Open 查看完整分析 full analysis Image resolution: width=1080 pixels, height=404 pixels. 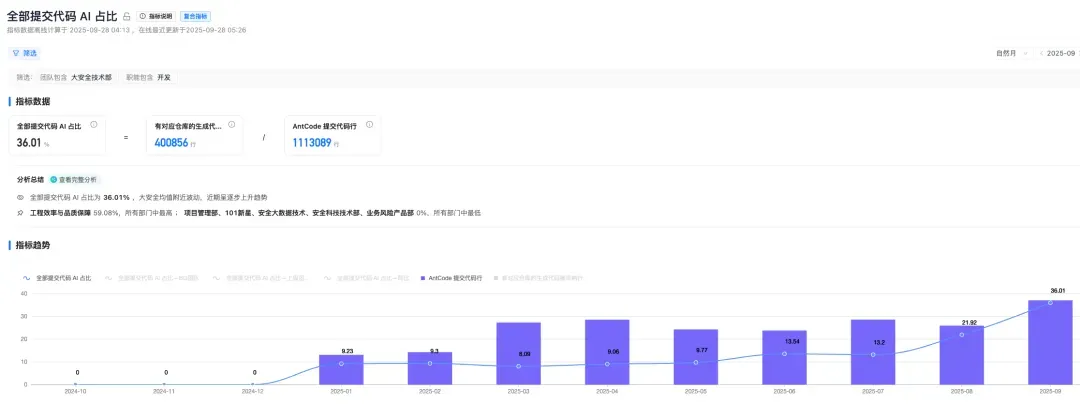pyautogui.click(x=74, y=180)
